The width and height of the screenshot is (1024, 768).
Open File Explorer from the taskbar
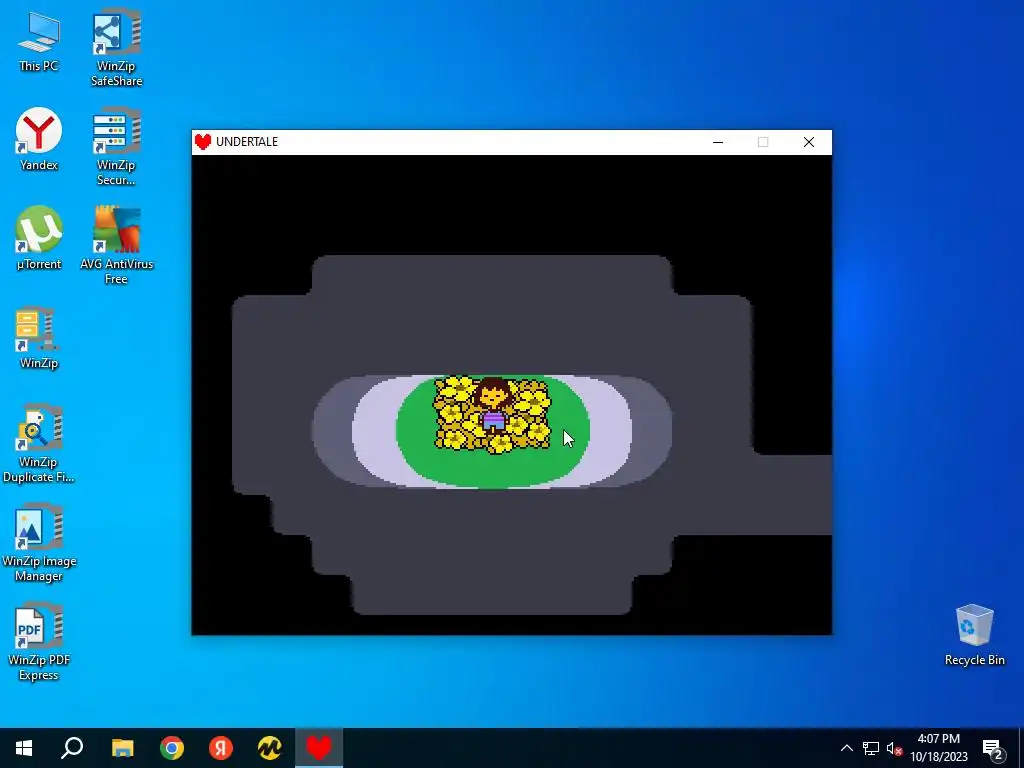[122, 748]
